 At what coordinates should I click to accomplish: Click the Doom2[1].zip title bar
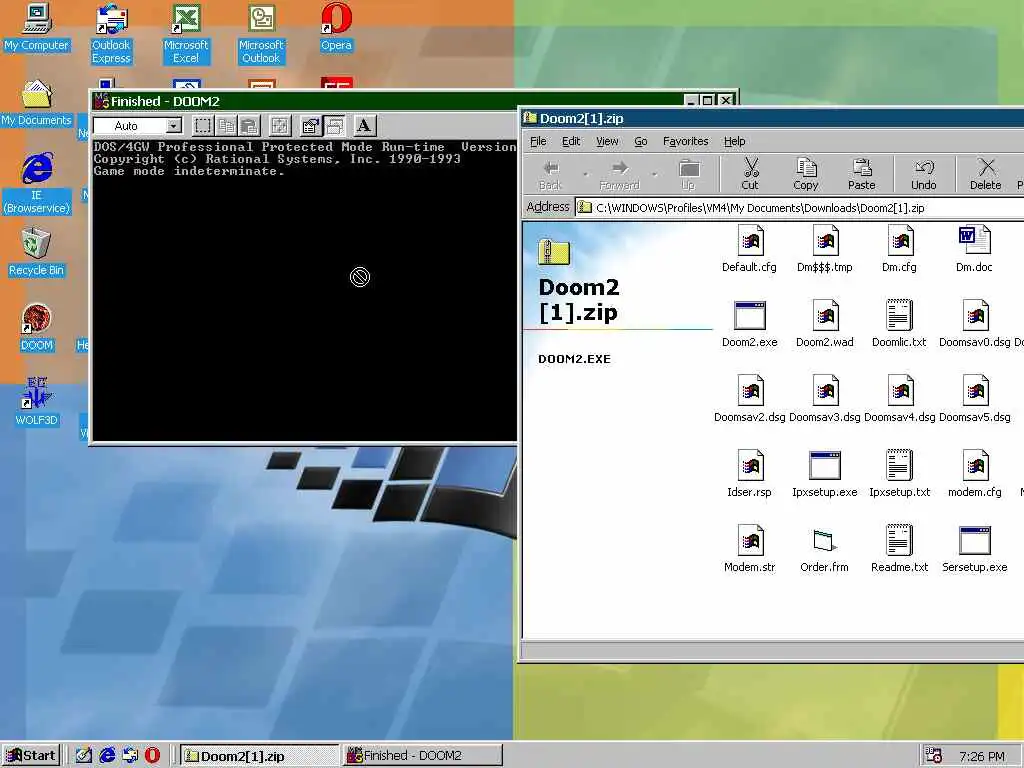click(773, 118)
